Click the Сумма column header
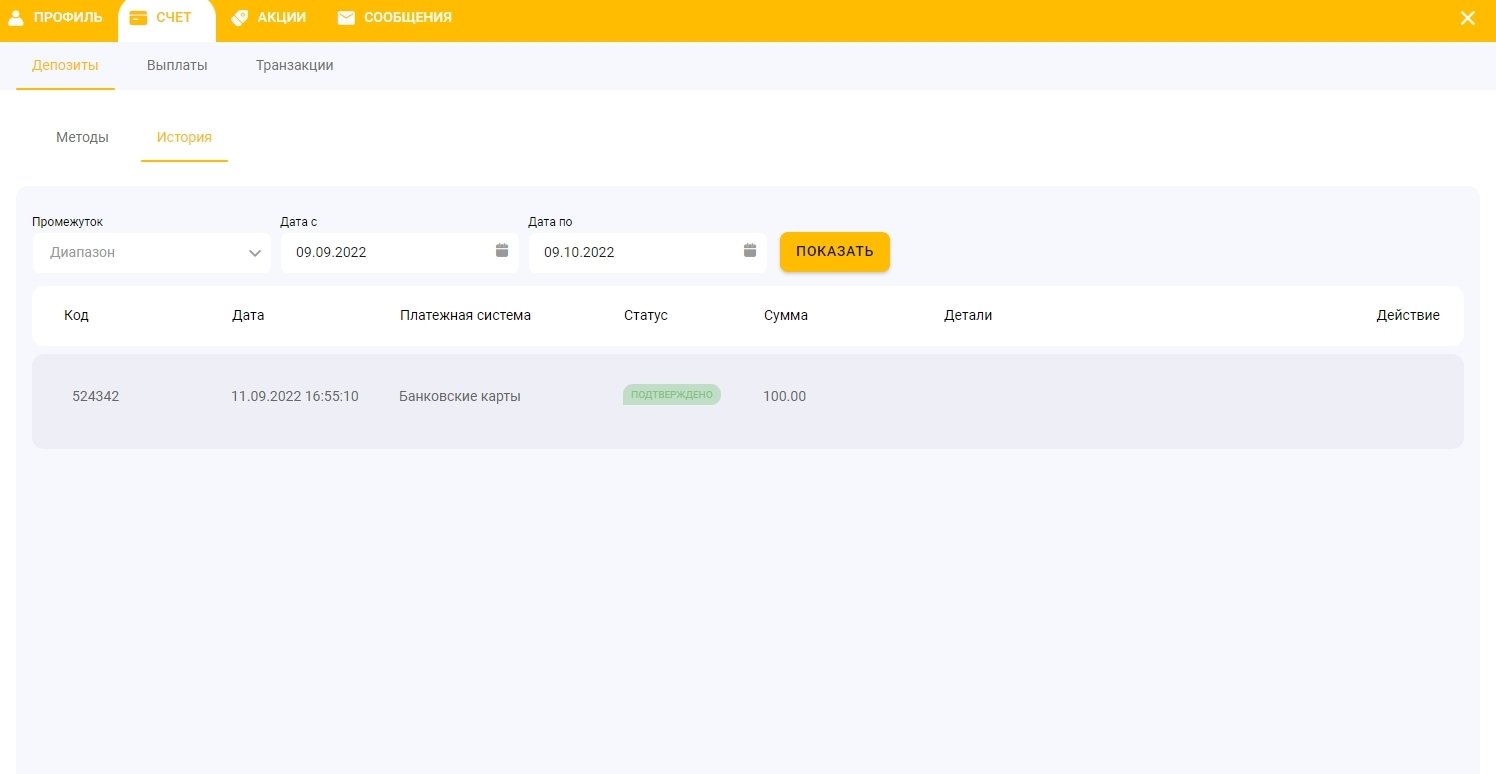Viewport: 1496px width, 774px height. pos(785,316)
